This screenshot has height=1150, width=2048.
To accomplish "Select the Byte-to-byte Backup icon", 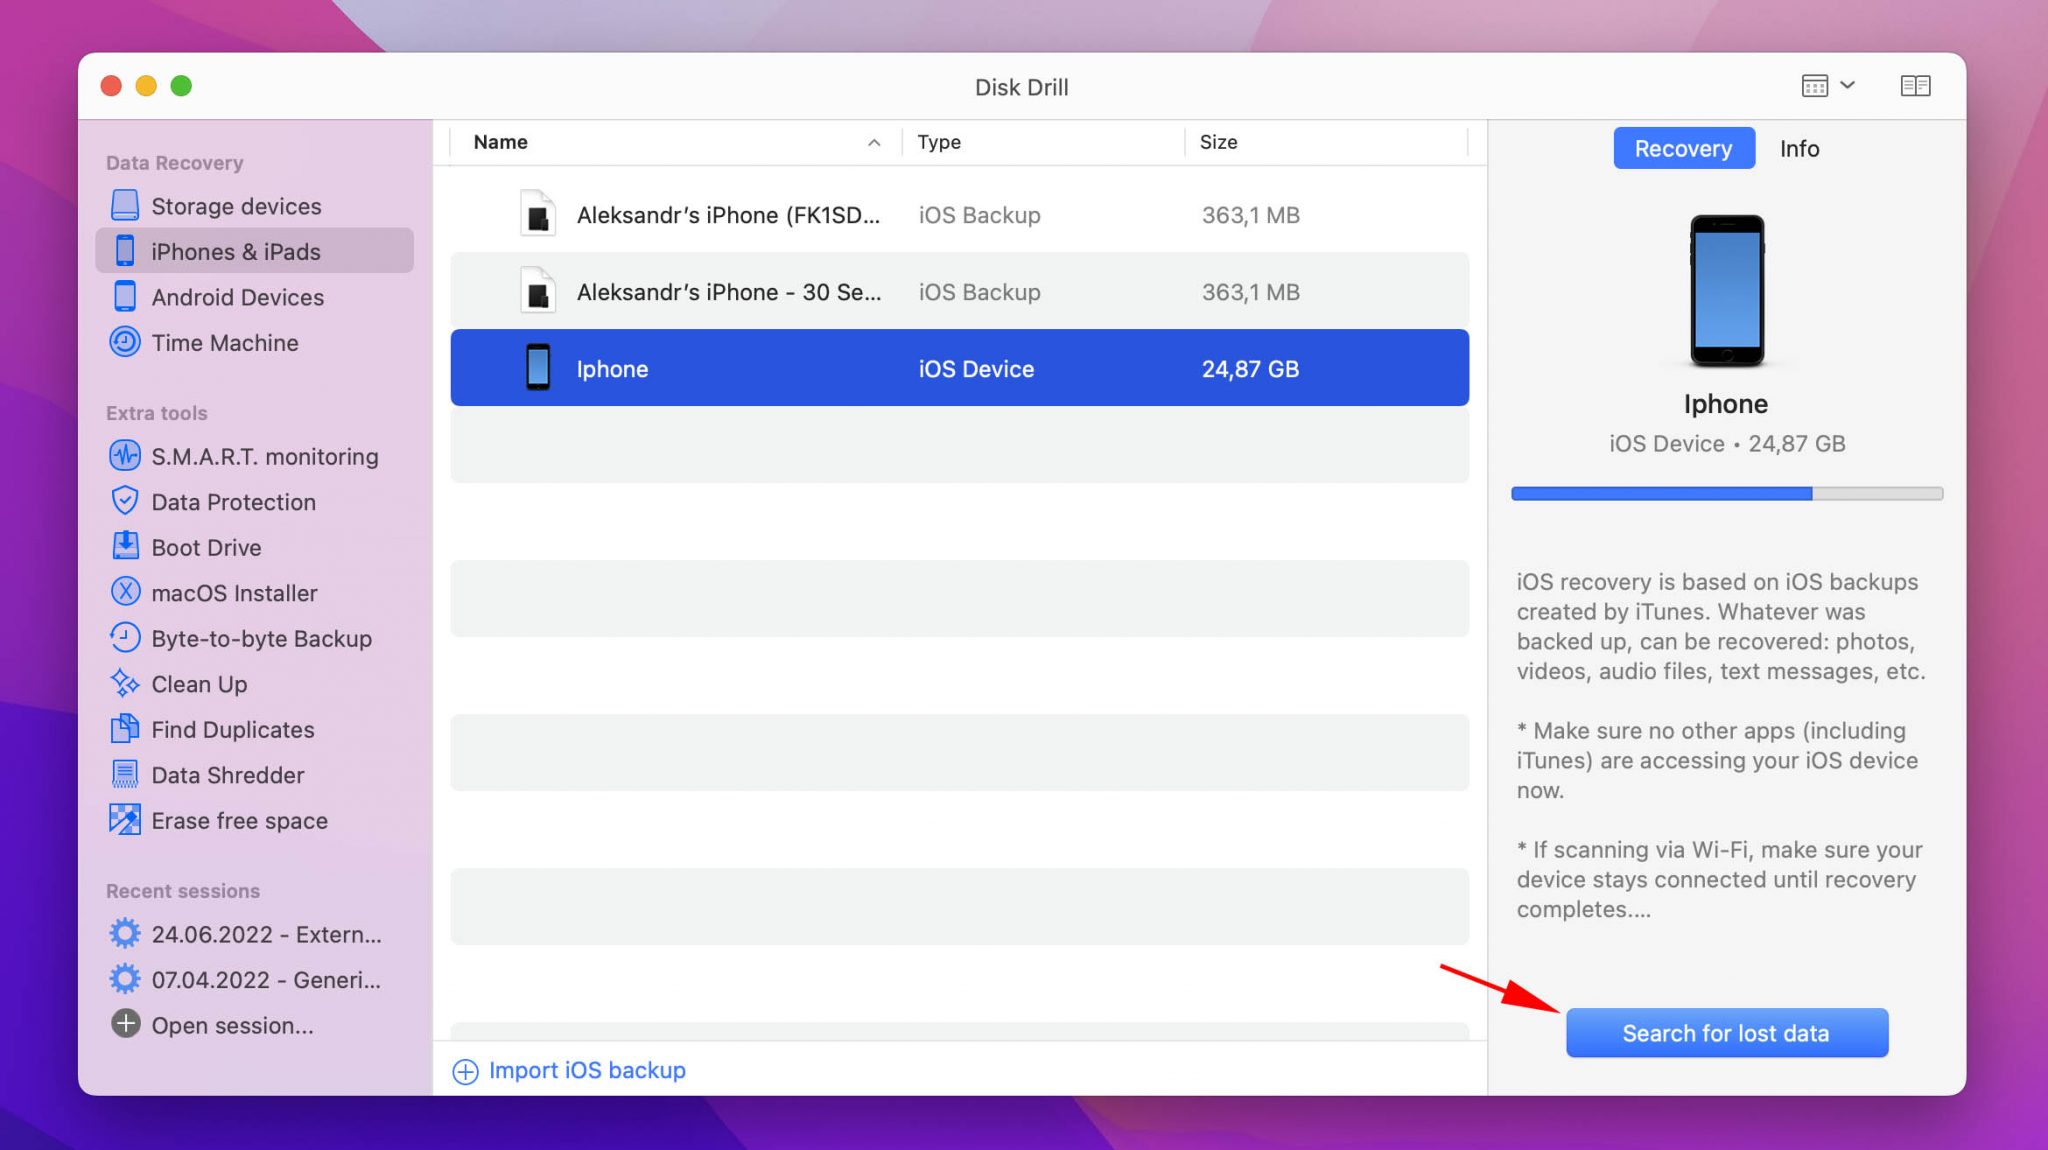I will click(x=124, y=640).
